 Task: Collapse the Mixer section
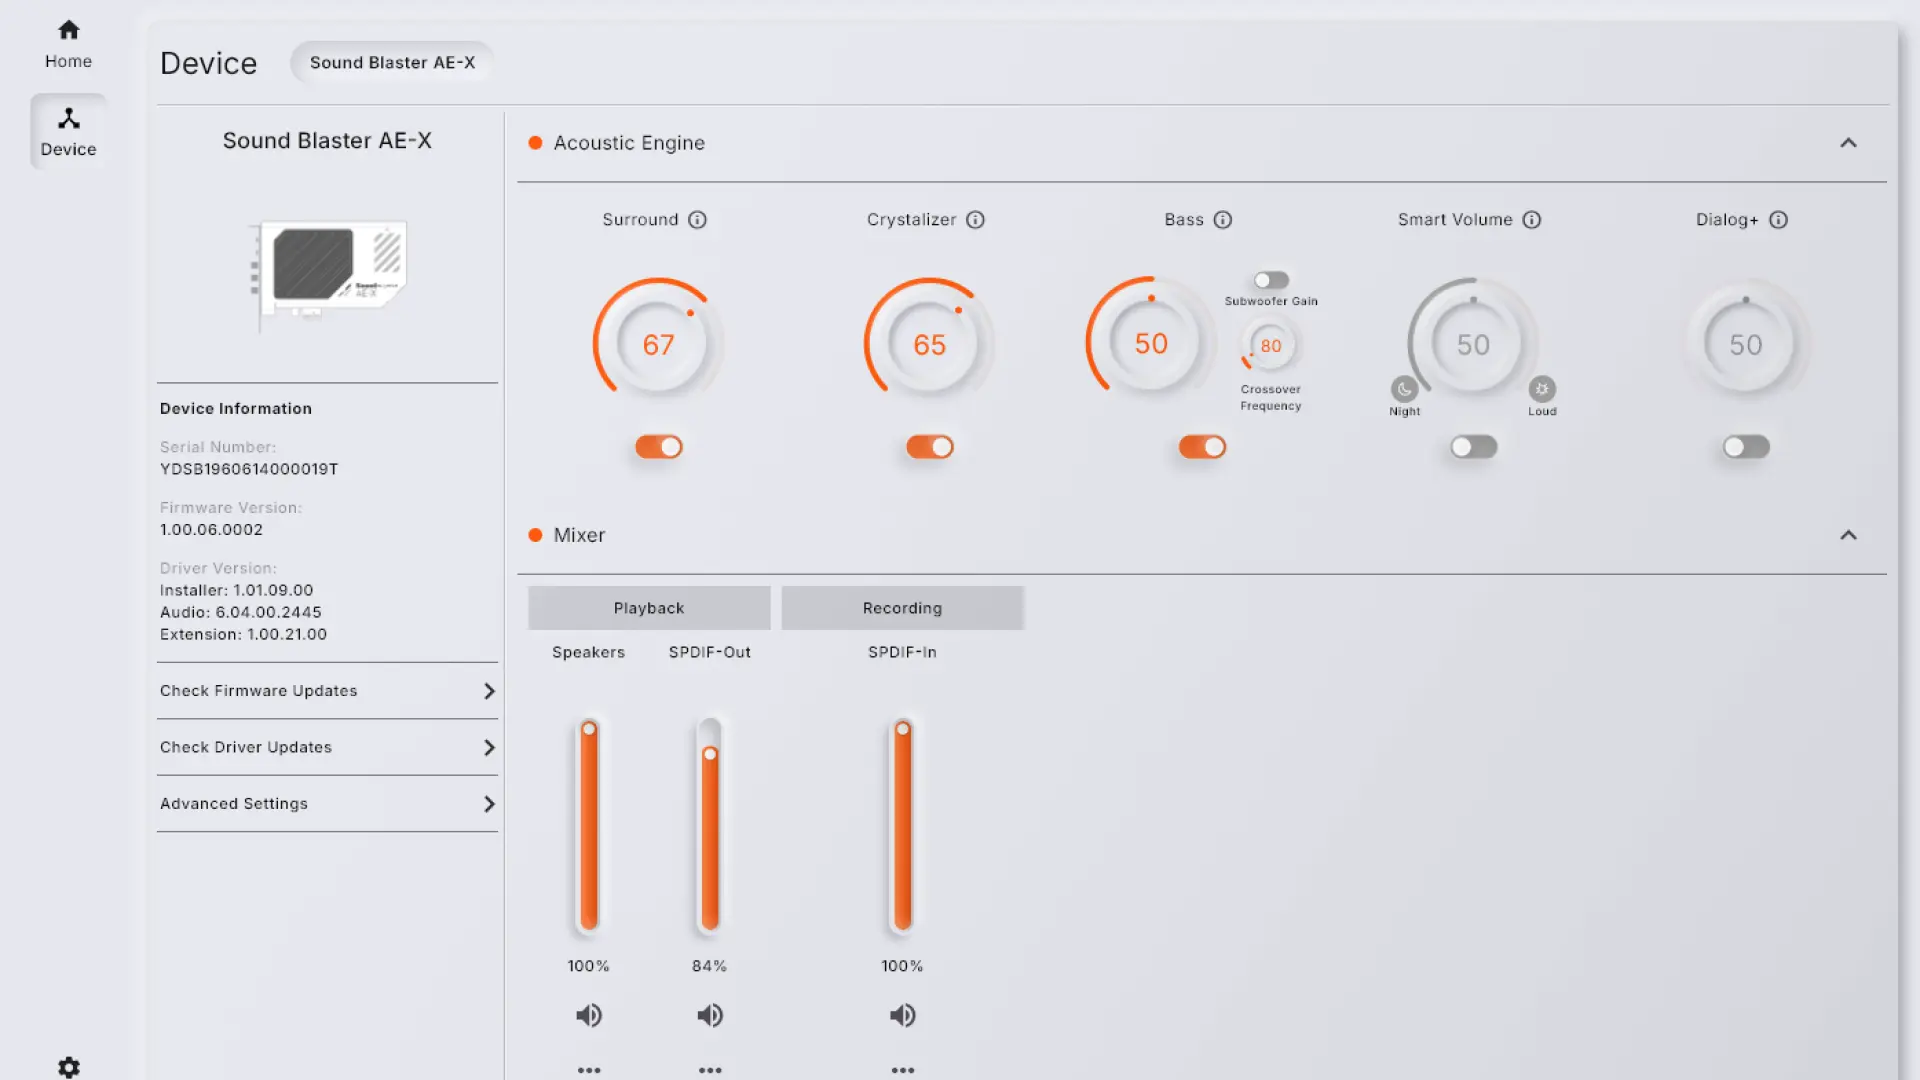point(1848,535)
